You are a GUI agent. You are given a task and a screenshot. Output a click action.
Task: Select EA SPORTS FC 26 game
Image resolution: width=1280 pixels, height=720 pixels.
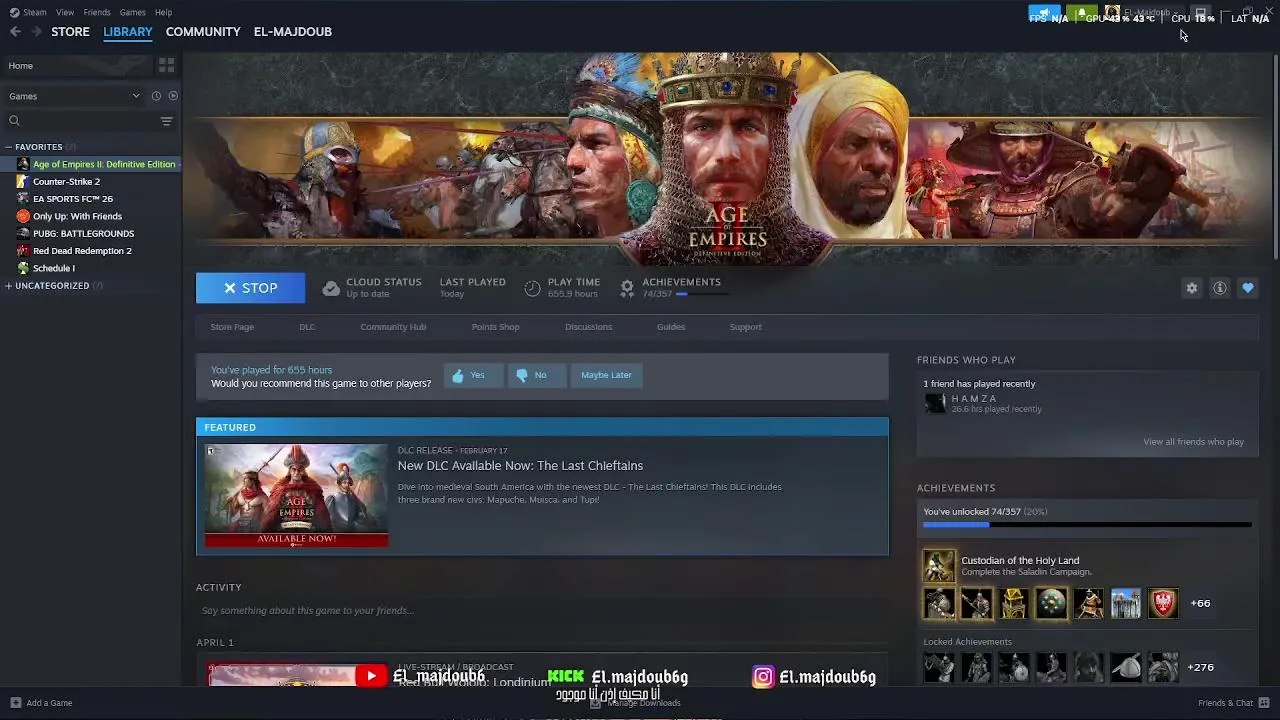tap(72, 199)
